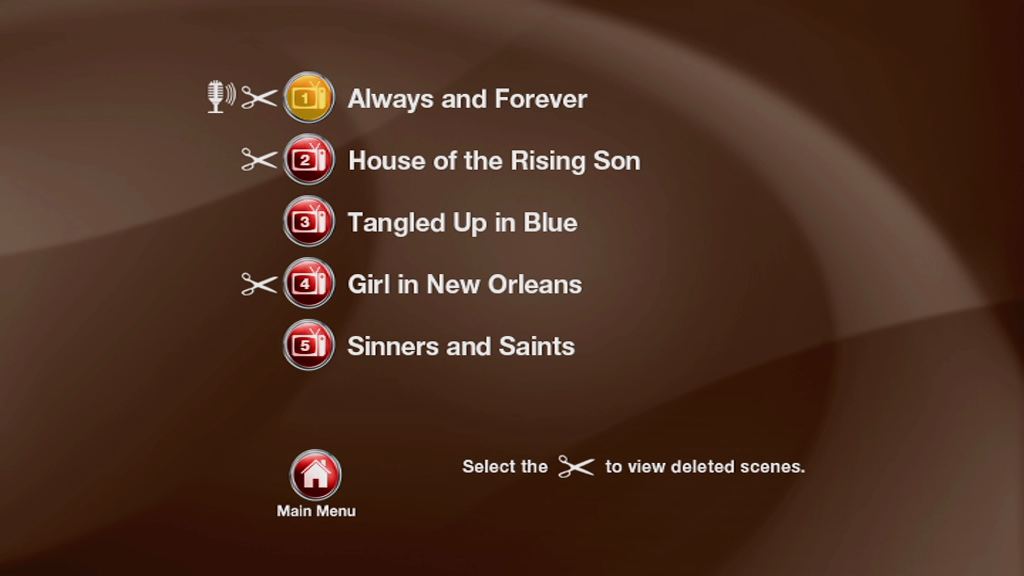This screenshot has width=1024, height=576.
Task: Click the 'Select the' hint text
Action: (505, 467)
